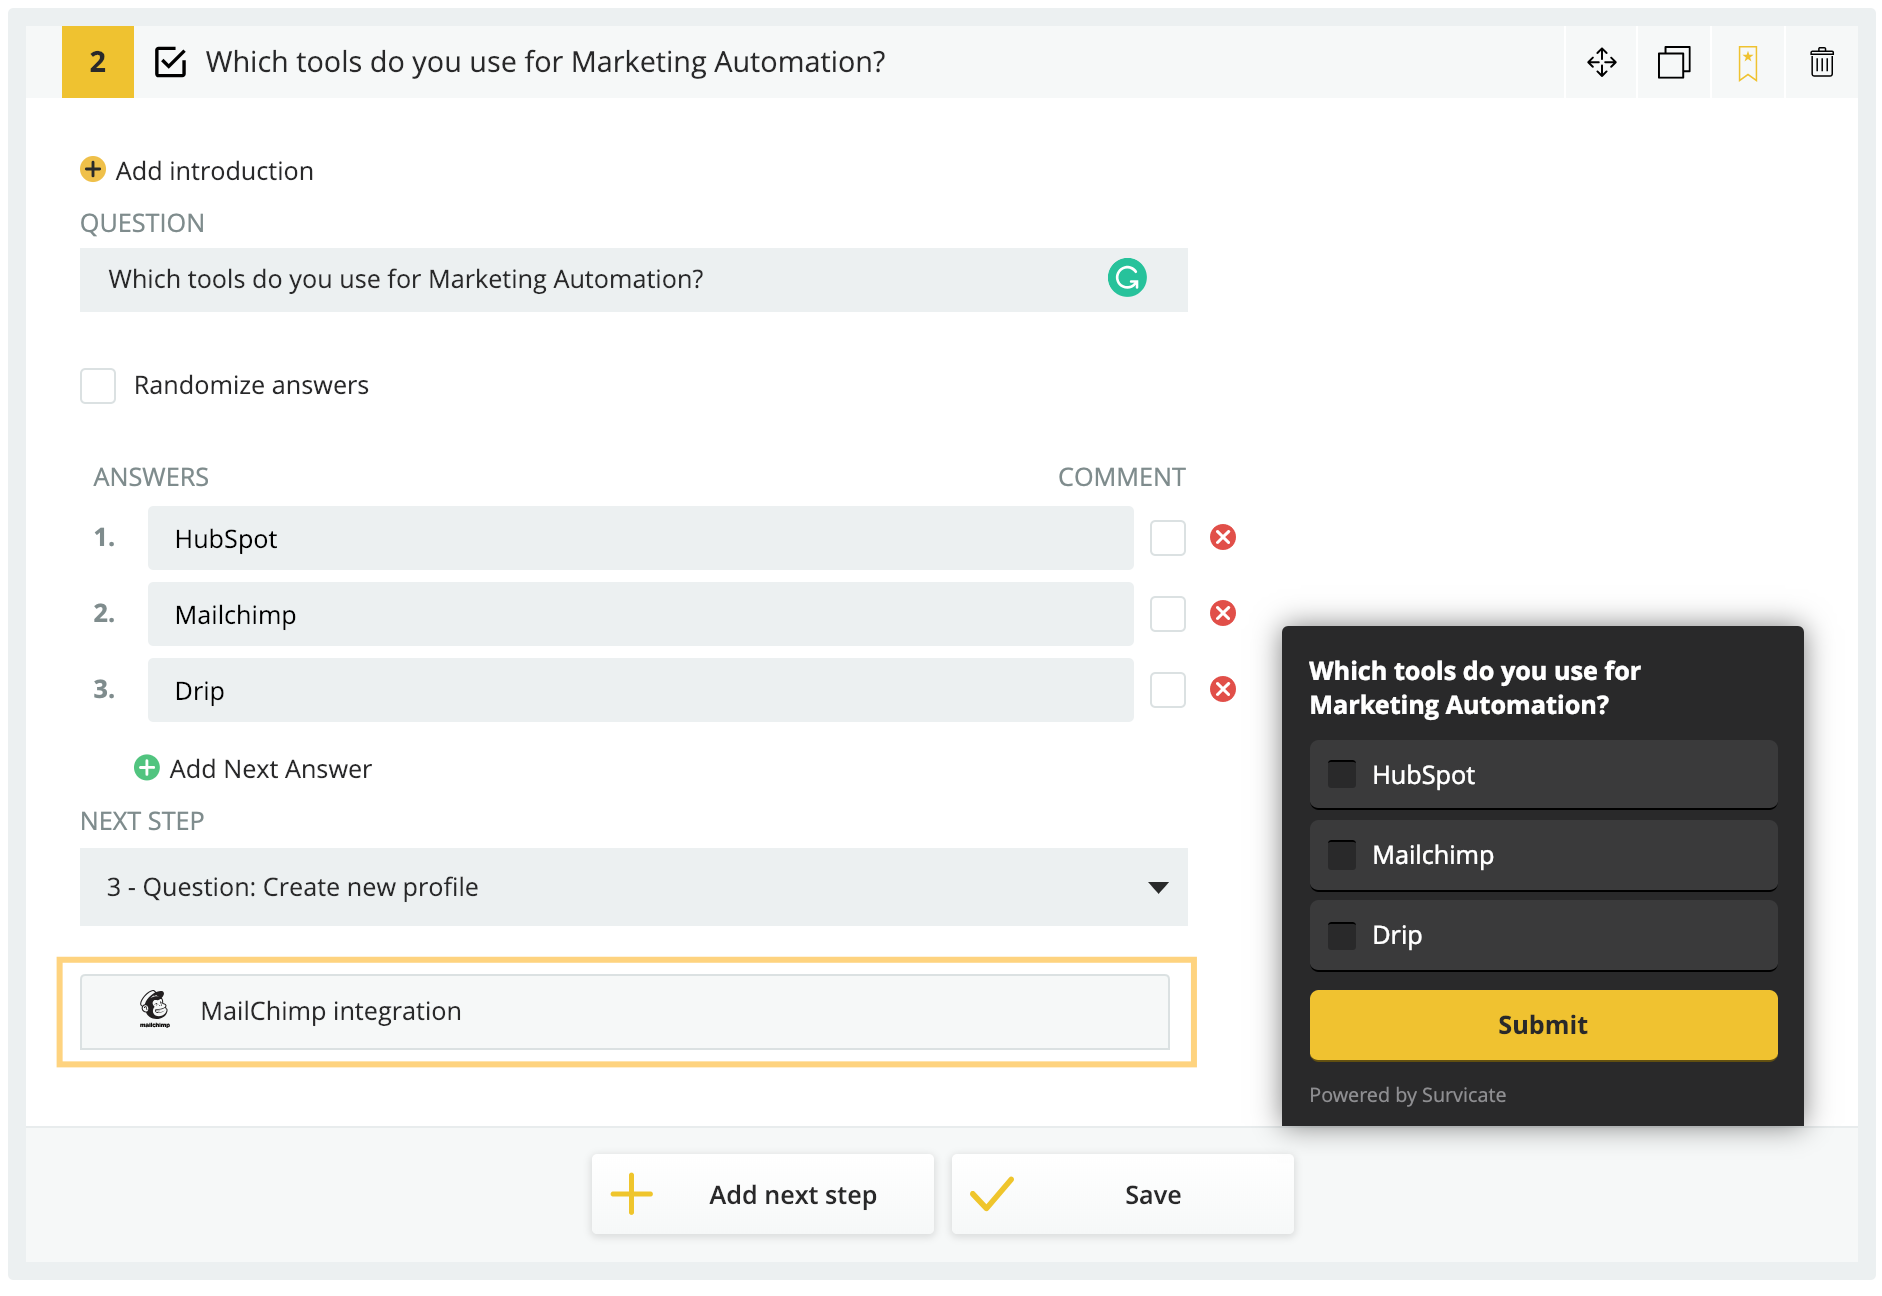Enable the comment checkbox for Mailchimp

(1167, 614)
